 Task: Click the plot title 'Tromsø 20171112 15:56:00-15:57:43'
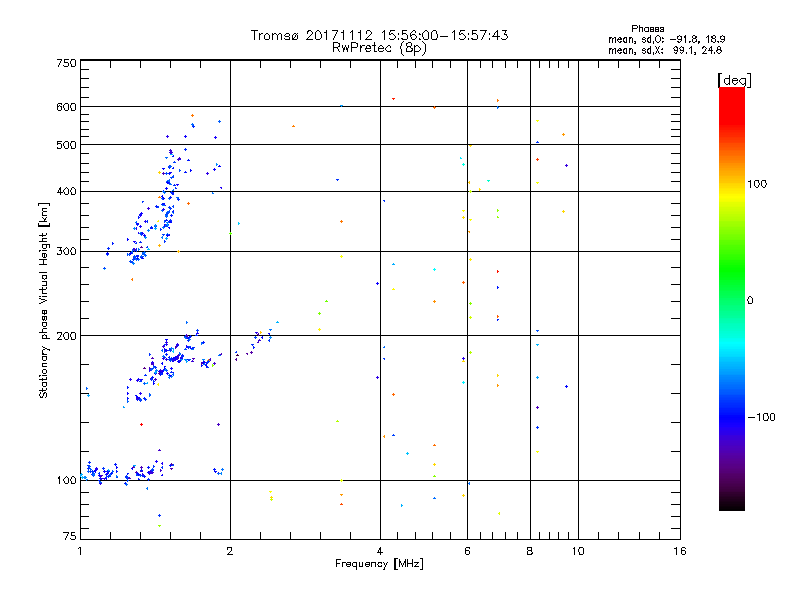tap(379, 35)
